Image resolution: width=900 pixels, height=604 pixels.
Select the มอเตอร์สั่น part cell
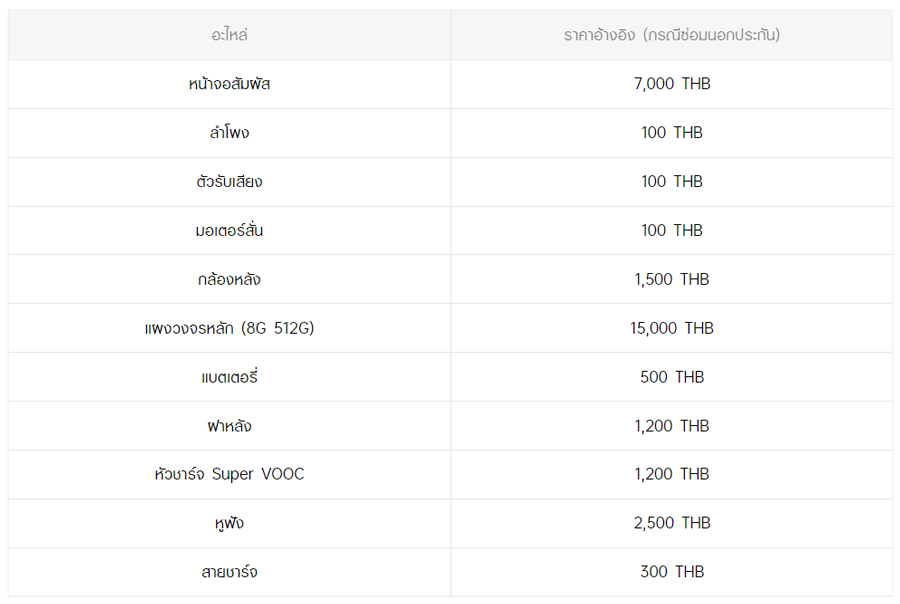[229, 231]
